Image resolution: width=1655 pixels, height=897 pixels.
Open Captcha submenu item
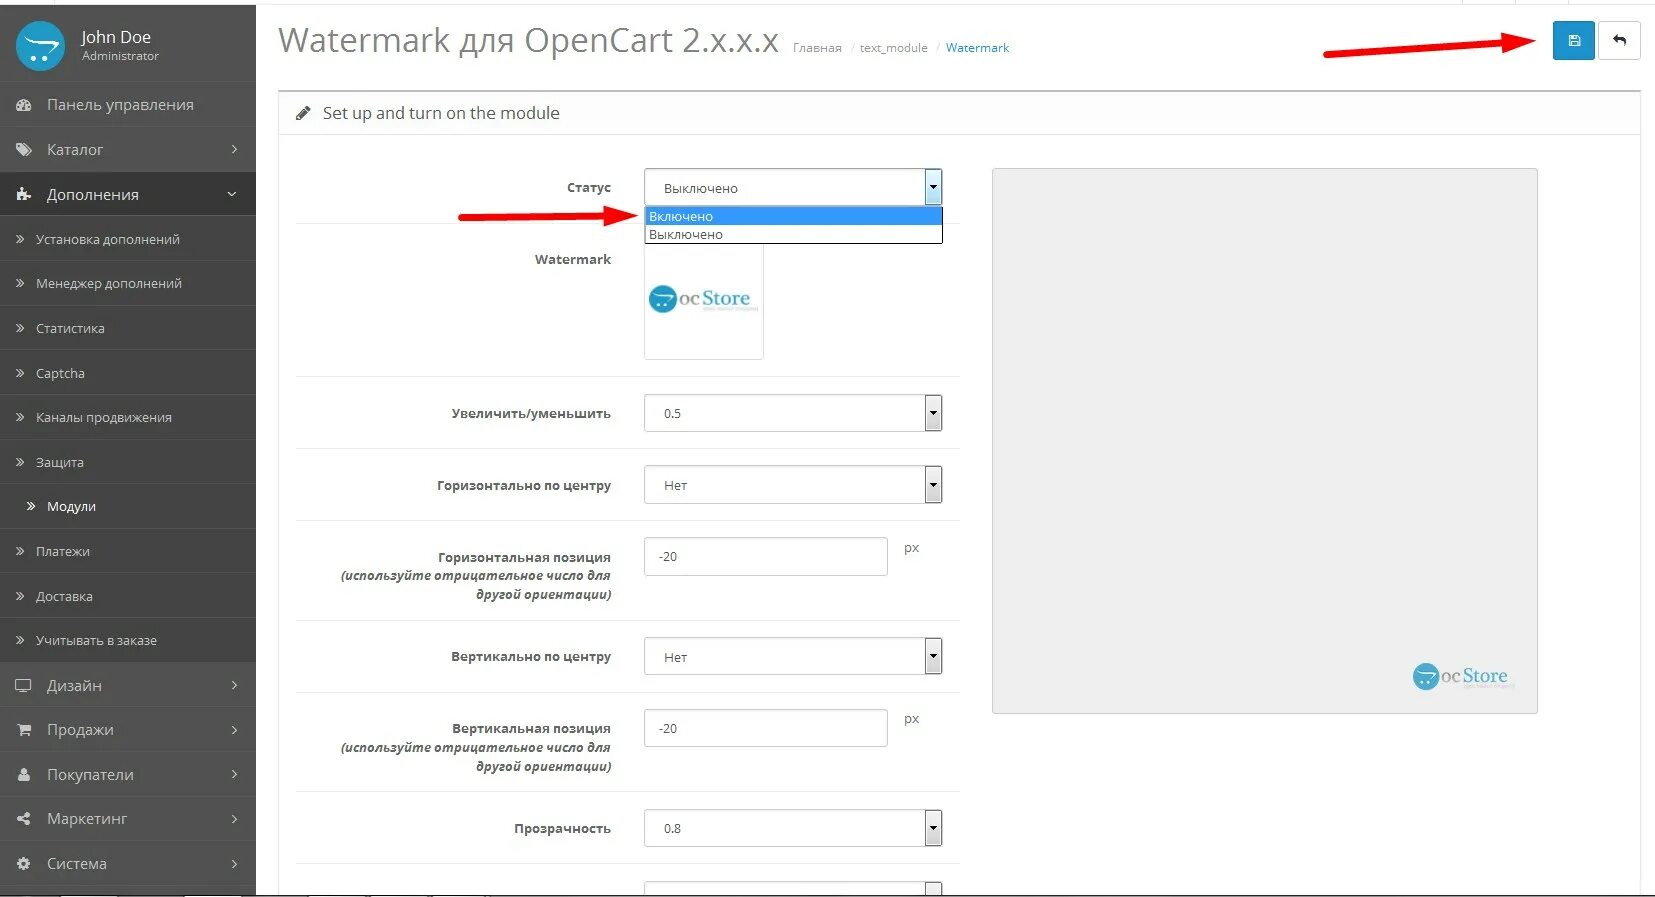coord(128,373)
